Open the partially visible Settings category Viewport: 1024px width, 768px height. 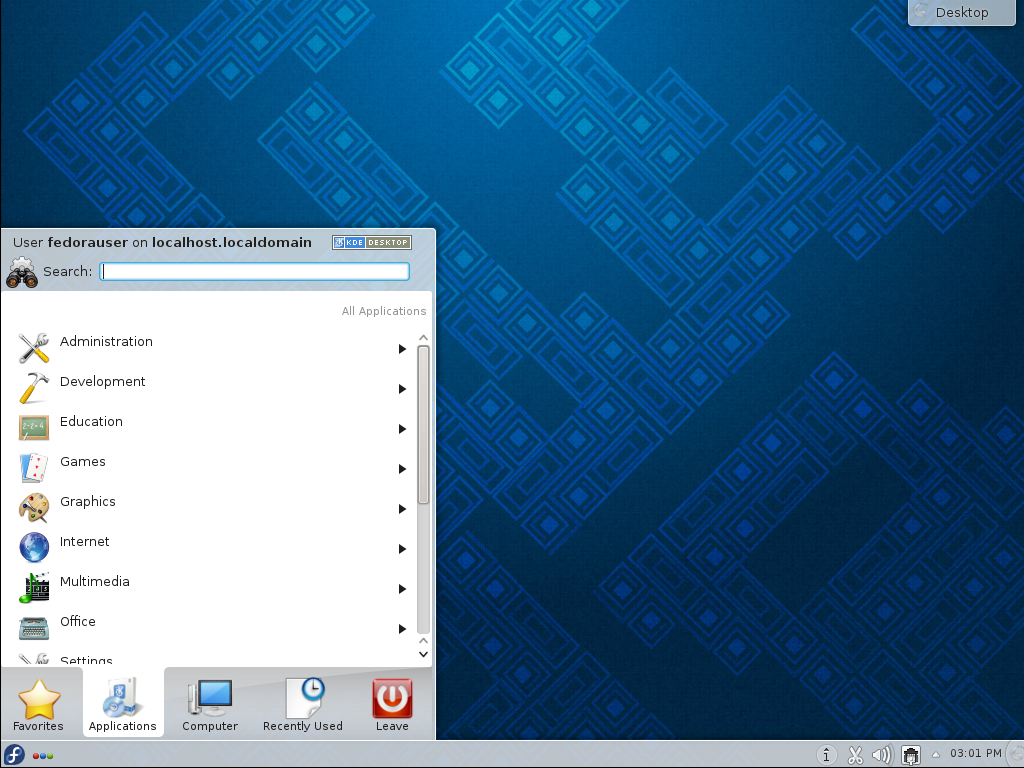pos(214,658)
